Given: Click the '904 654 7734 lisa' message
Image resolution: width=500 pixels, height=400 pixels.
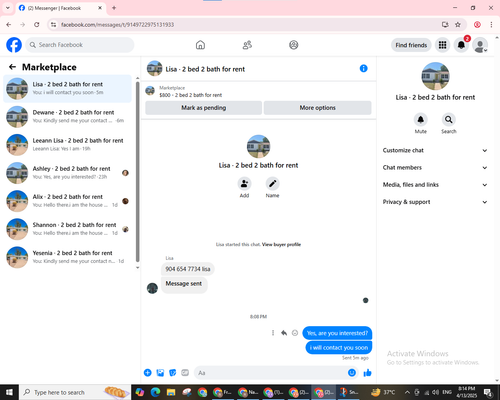Looking at the screenshot, I should pyautogui.click(x=188, y=269).
